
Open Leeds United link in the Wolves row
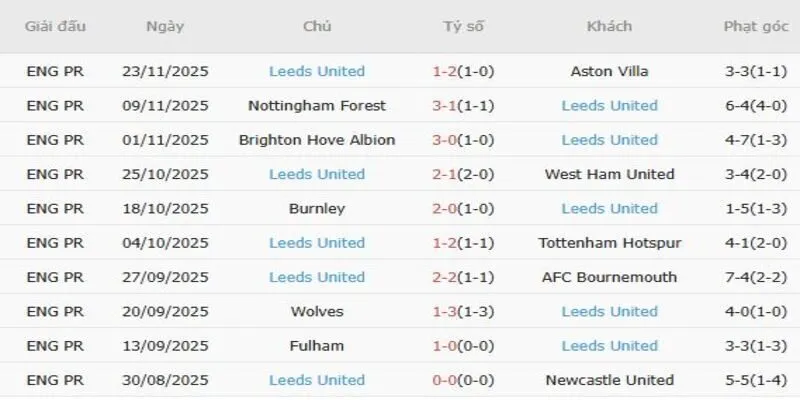(x=609, y=311)
